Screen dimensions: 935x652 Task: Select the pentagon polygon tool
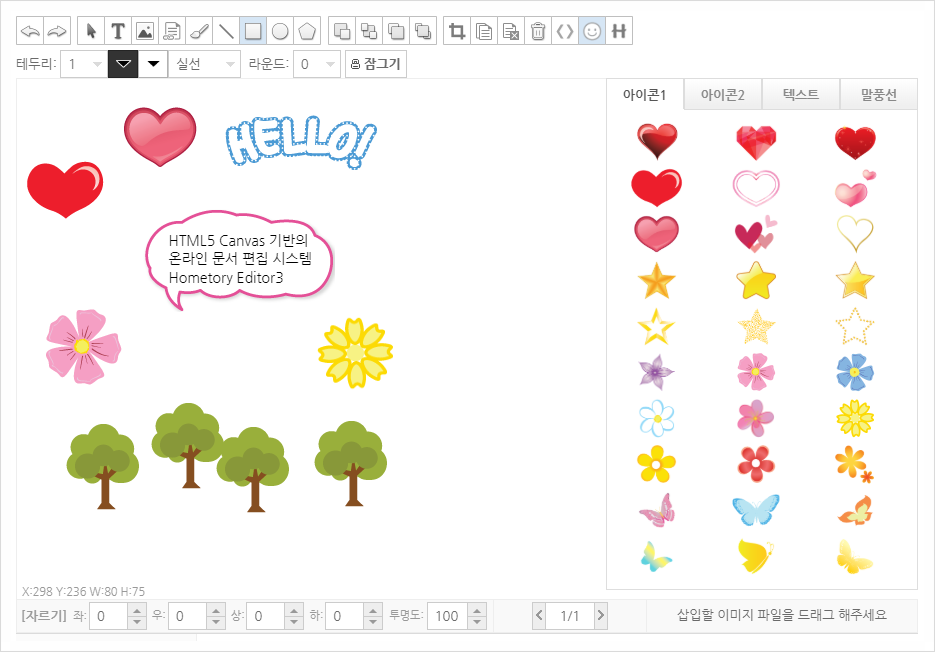point(306,31)
